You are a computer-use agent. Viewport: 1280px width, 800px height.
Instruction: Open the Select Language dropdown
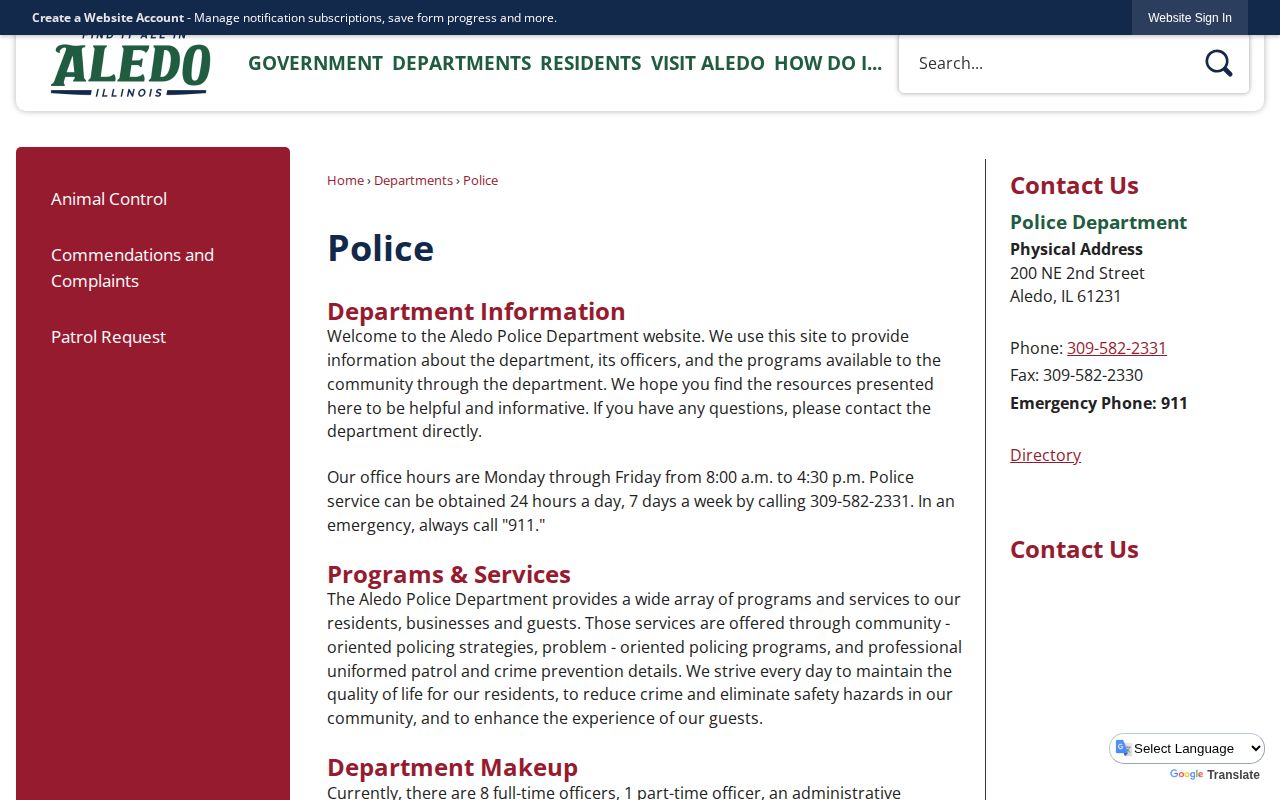tap(1187, 748)
